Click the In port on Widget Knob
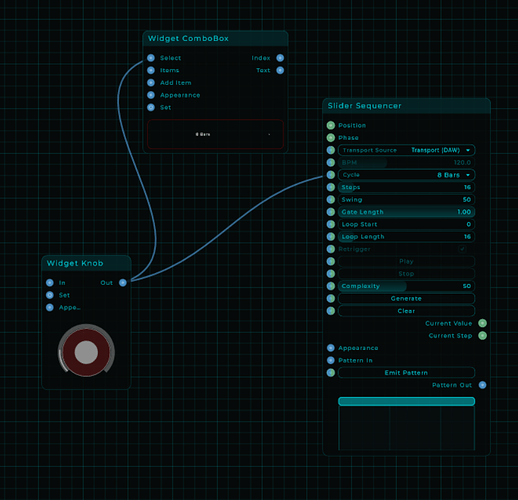Image resolution: width=518 pixels, height=500 pixels. pos(50,283)
